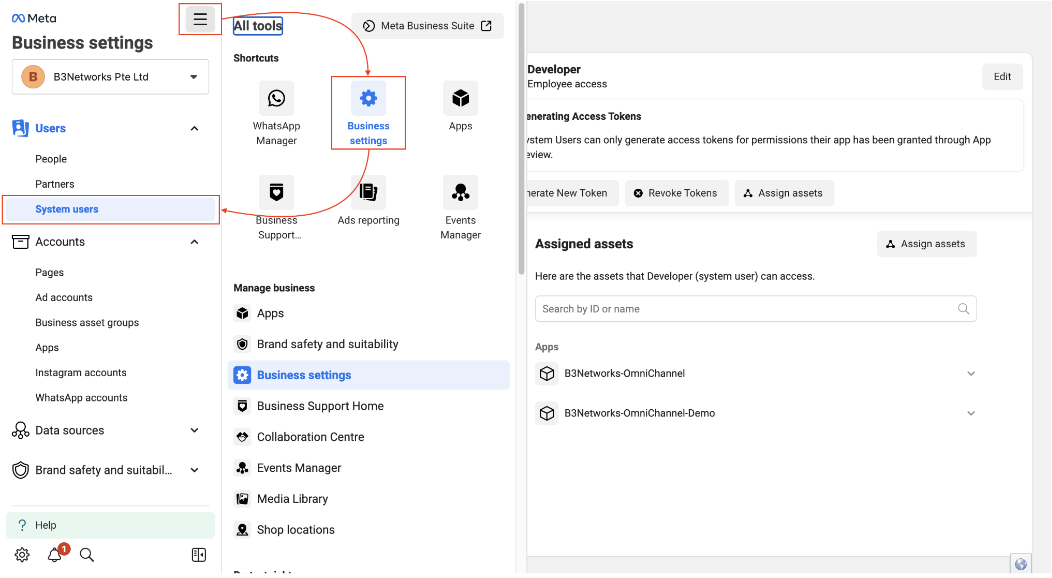1052x578 pixels.
Task: Open the B3Networks Pte Ltd business dropdown
Action: 110,76
